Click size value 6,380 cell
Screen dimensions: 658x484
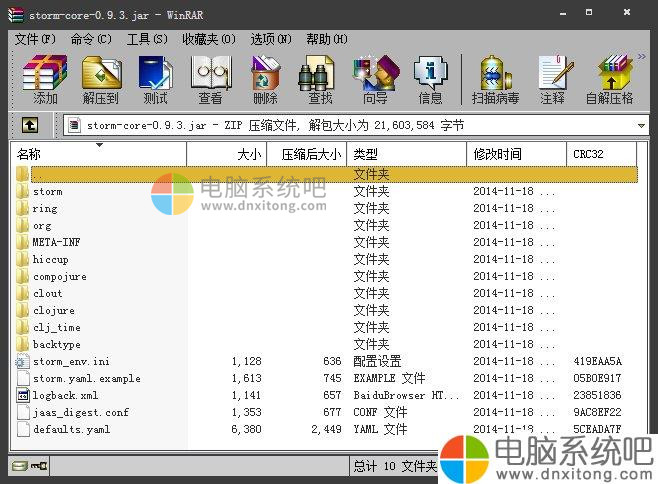point(246,429)
